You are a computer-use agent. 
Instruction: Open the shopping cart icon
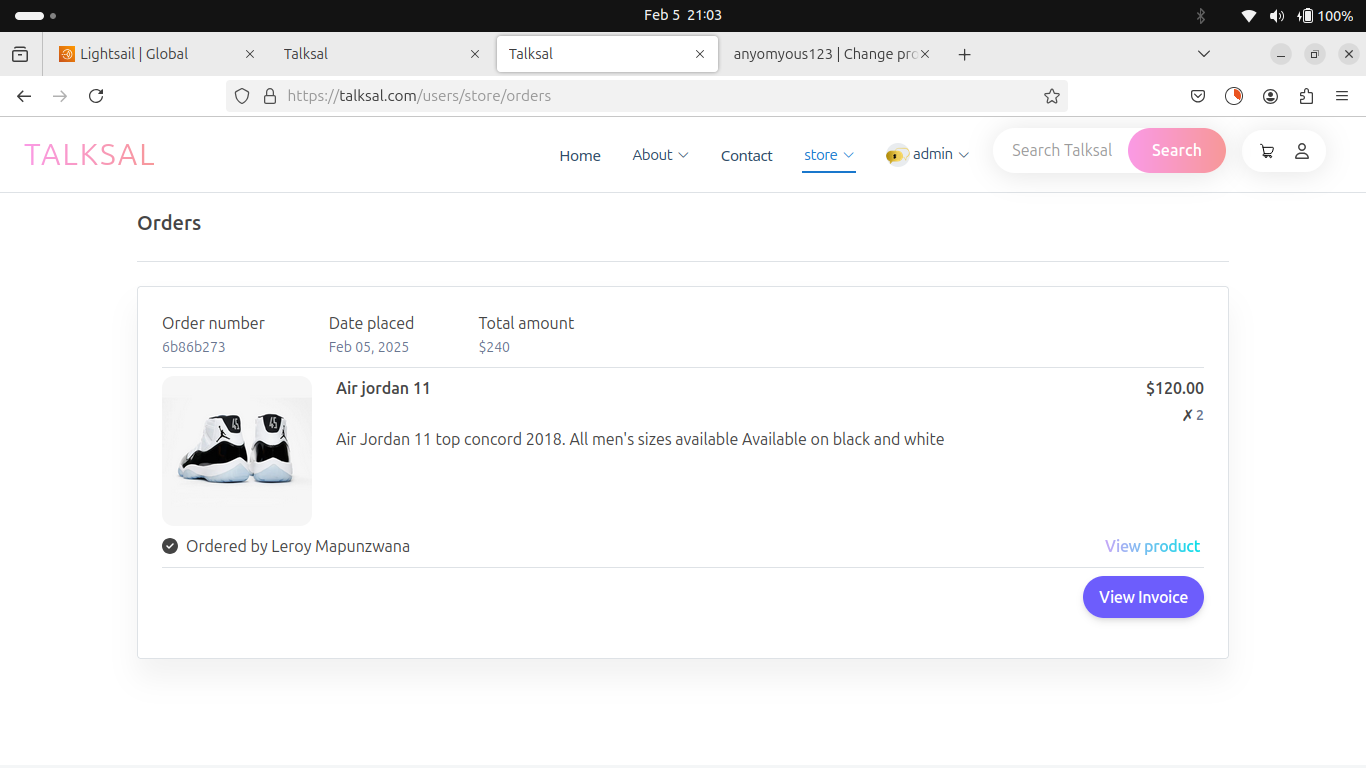[x=1267, y=152]
